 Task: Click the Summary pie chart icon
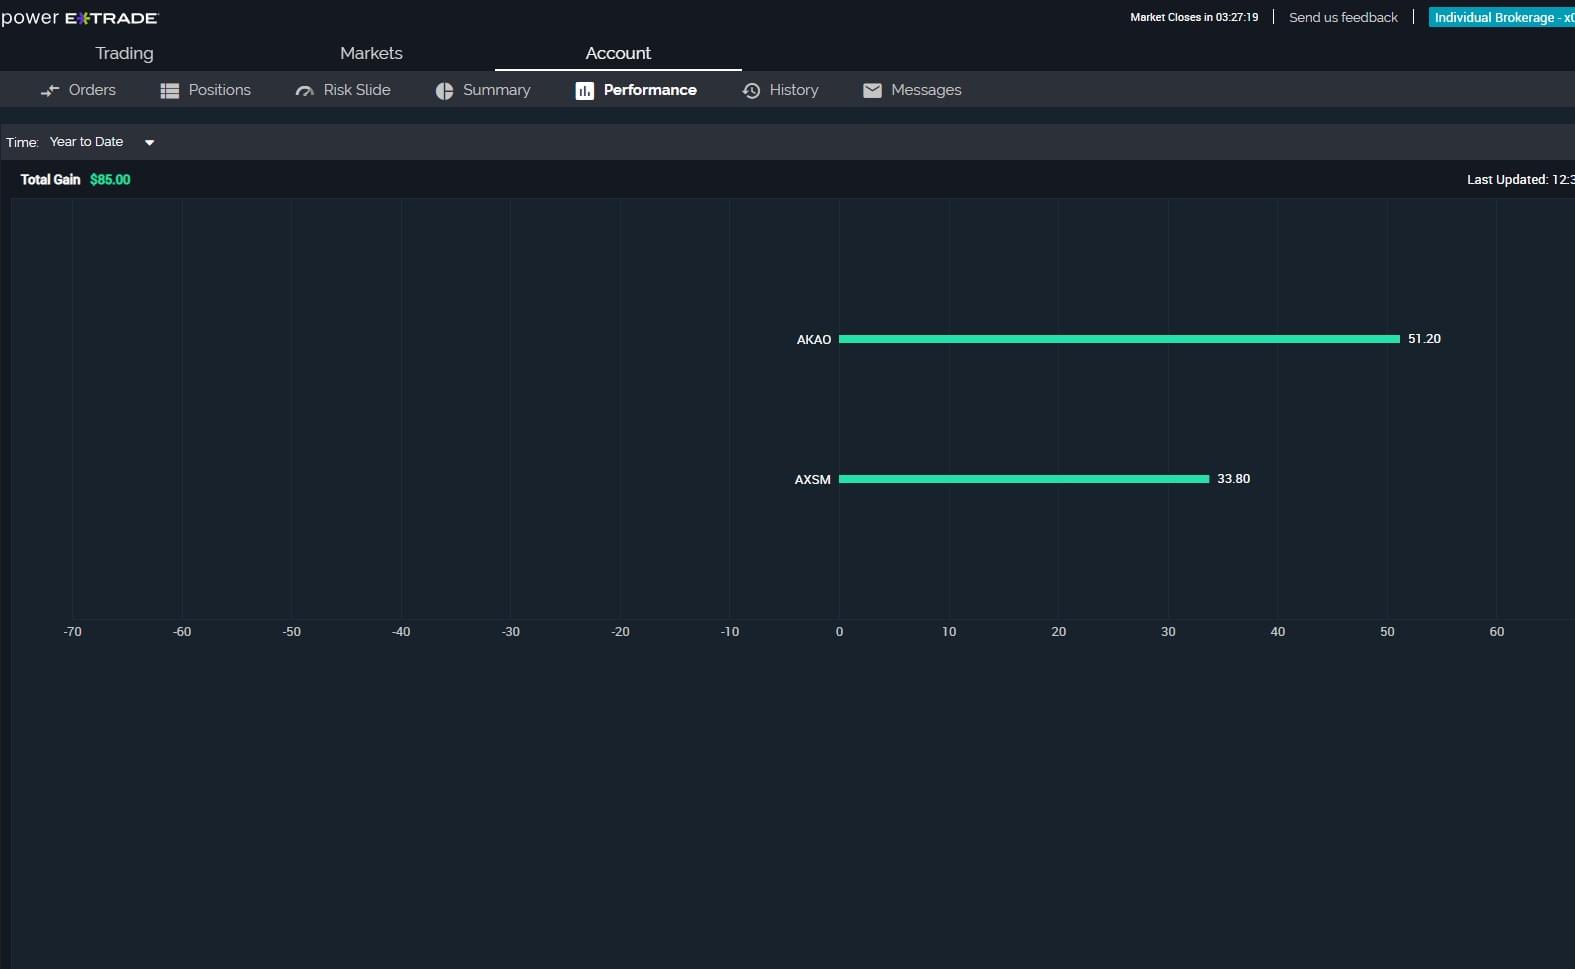coord(444,90)
